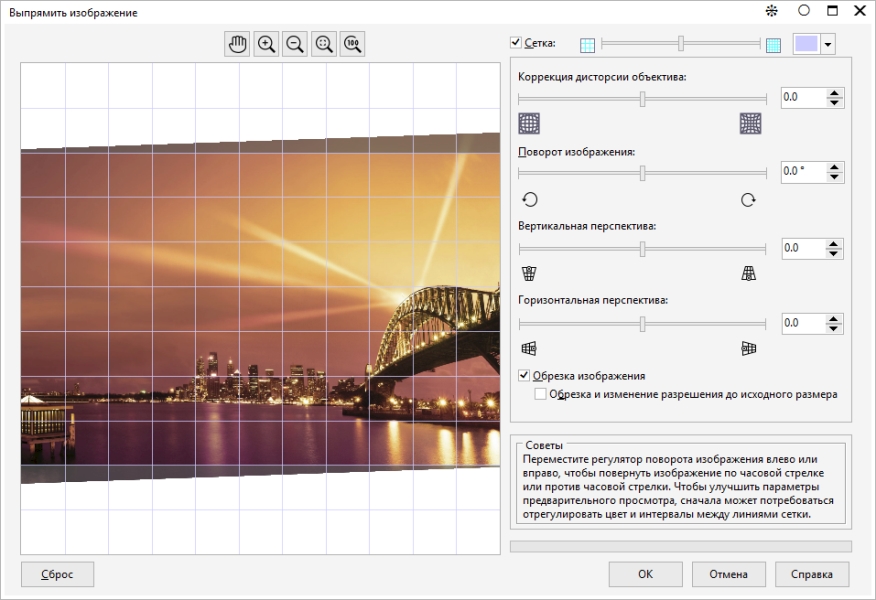The image size is (876, 600).
Task: Decrease the vertical perspective value
Action: pos(836,253)
